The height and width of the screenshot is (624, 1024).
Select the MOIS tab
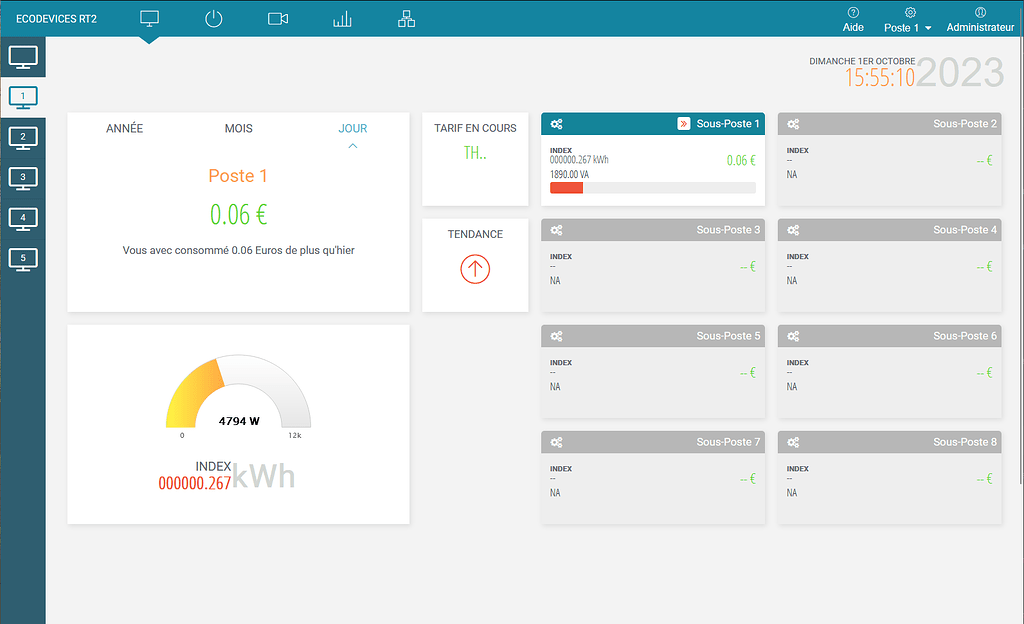point(237,128)
